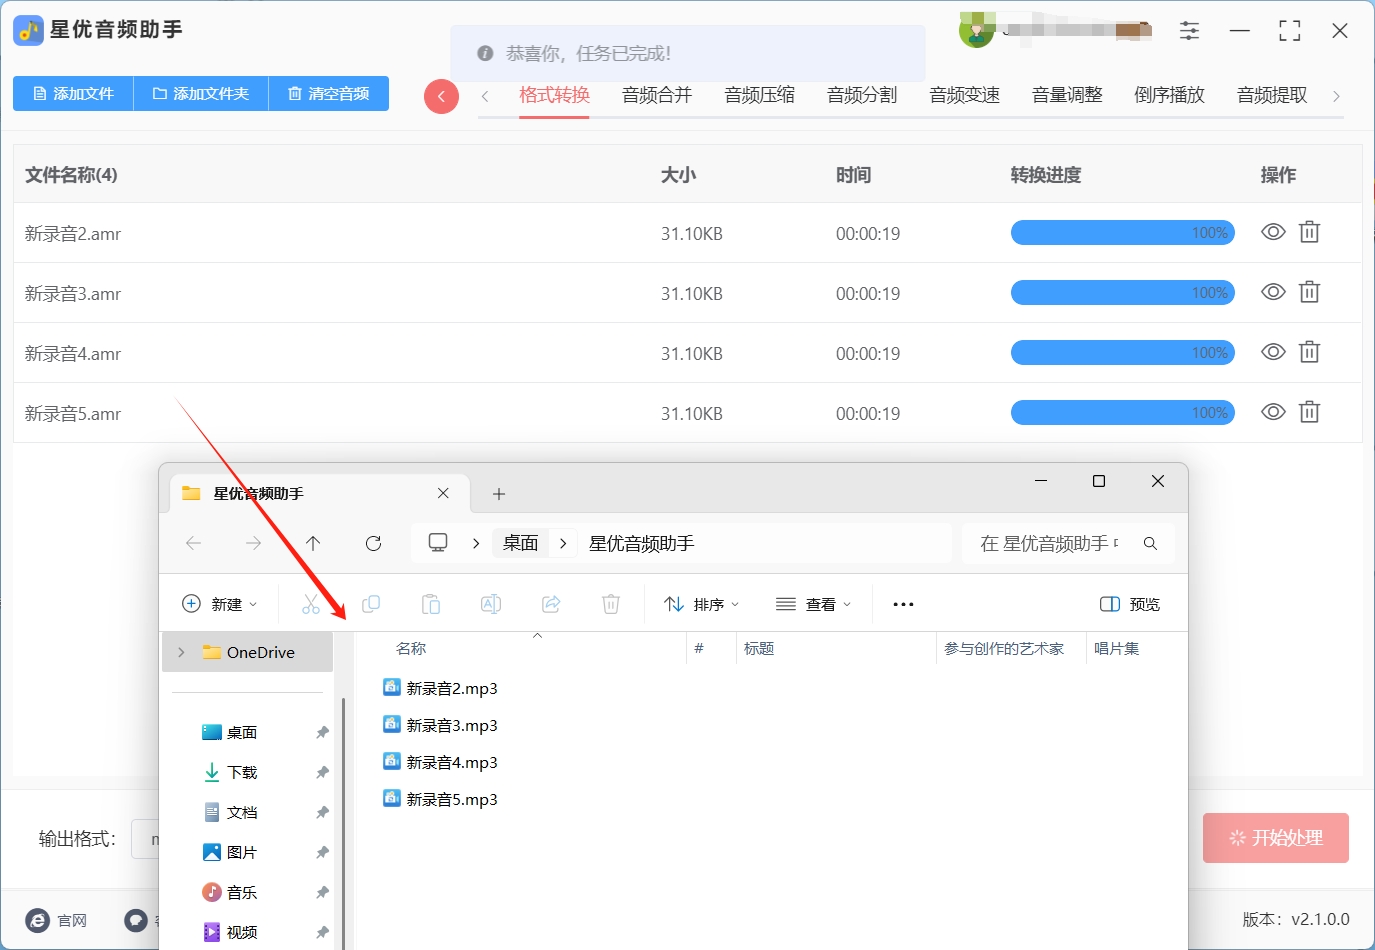
Task: Select the file 新录音4.mp3
Action: point(440,762)
